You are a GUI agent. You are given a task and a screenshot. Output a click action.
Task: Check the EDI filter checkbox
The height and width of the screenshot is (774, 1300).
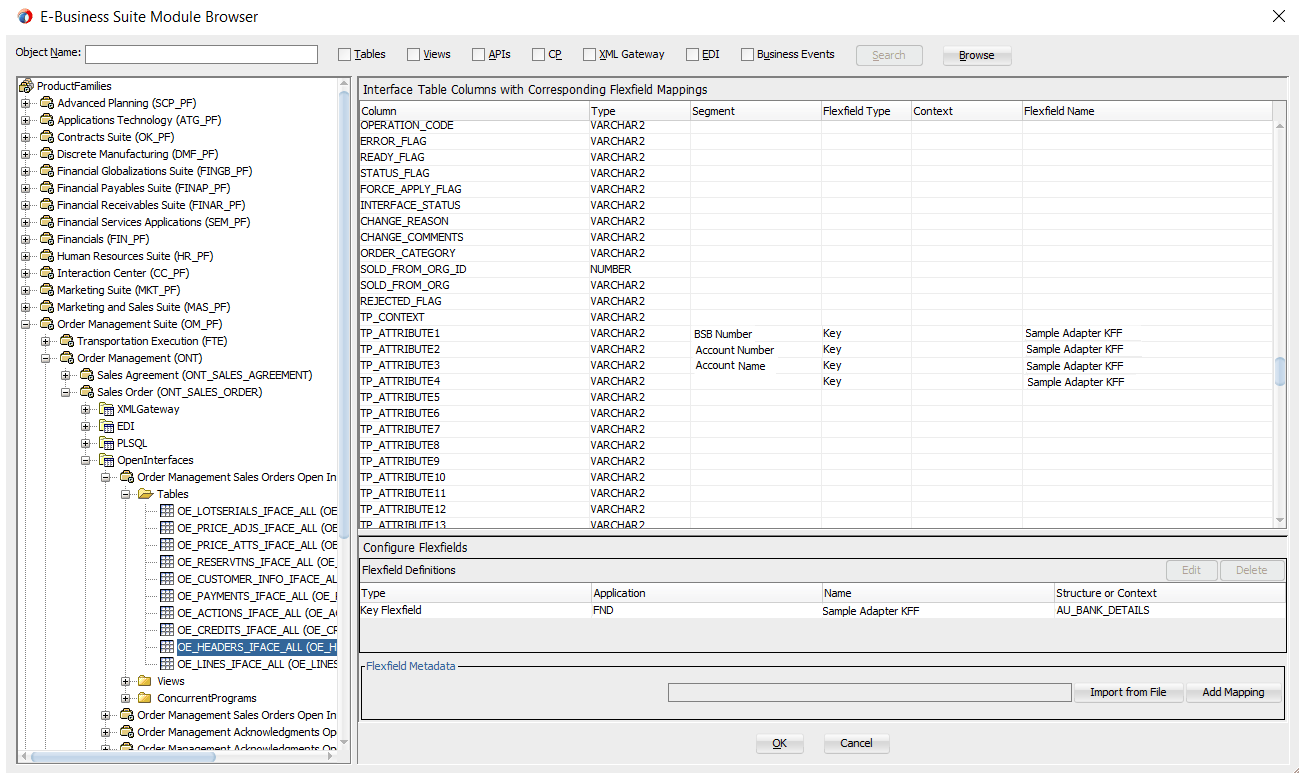point(692,55)
